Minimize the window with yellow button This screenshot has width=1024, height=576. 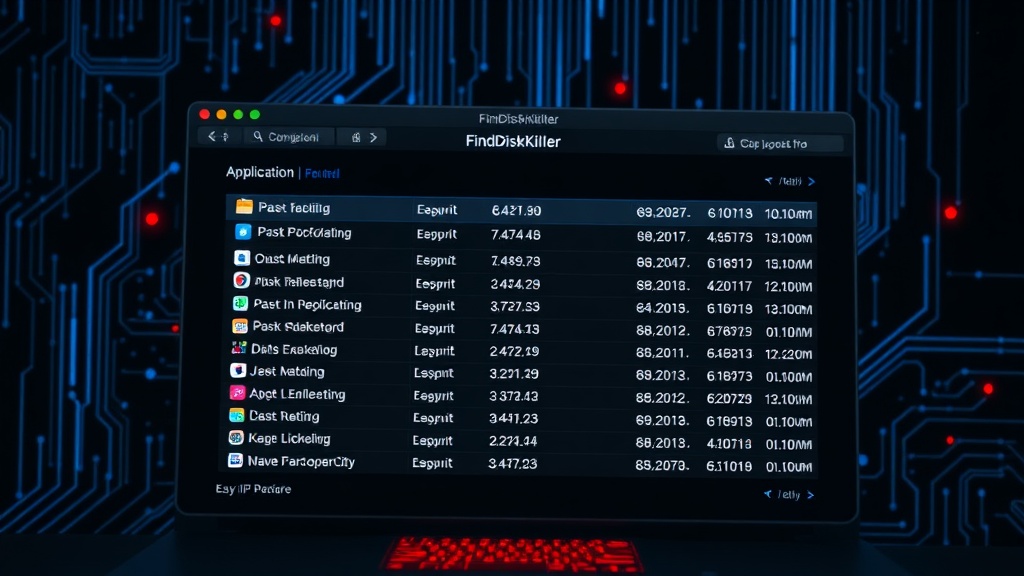tap(221, 114)
